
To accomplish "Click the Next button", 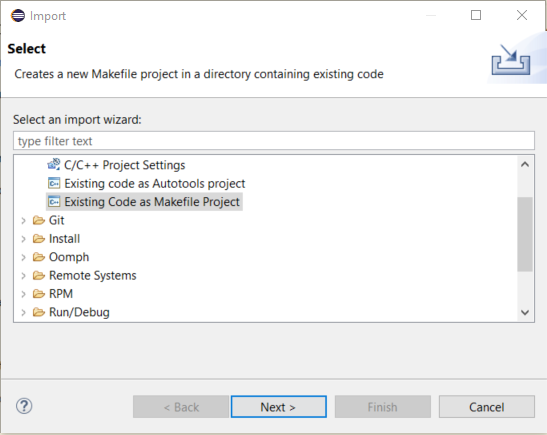I will coord(279,407).
